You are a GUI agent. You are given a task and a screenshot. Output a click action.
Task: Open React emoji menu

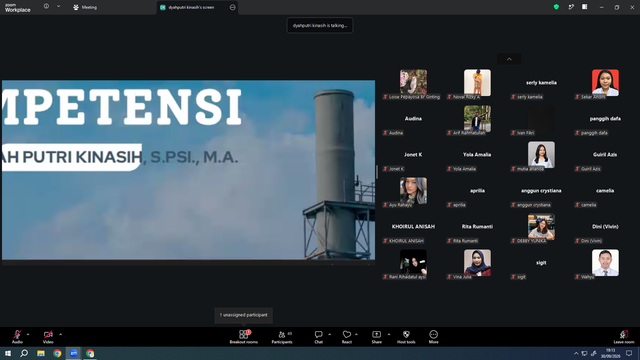tap(347, 337)
